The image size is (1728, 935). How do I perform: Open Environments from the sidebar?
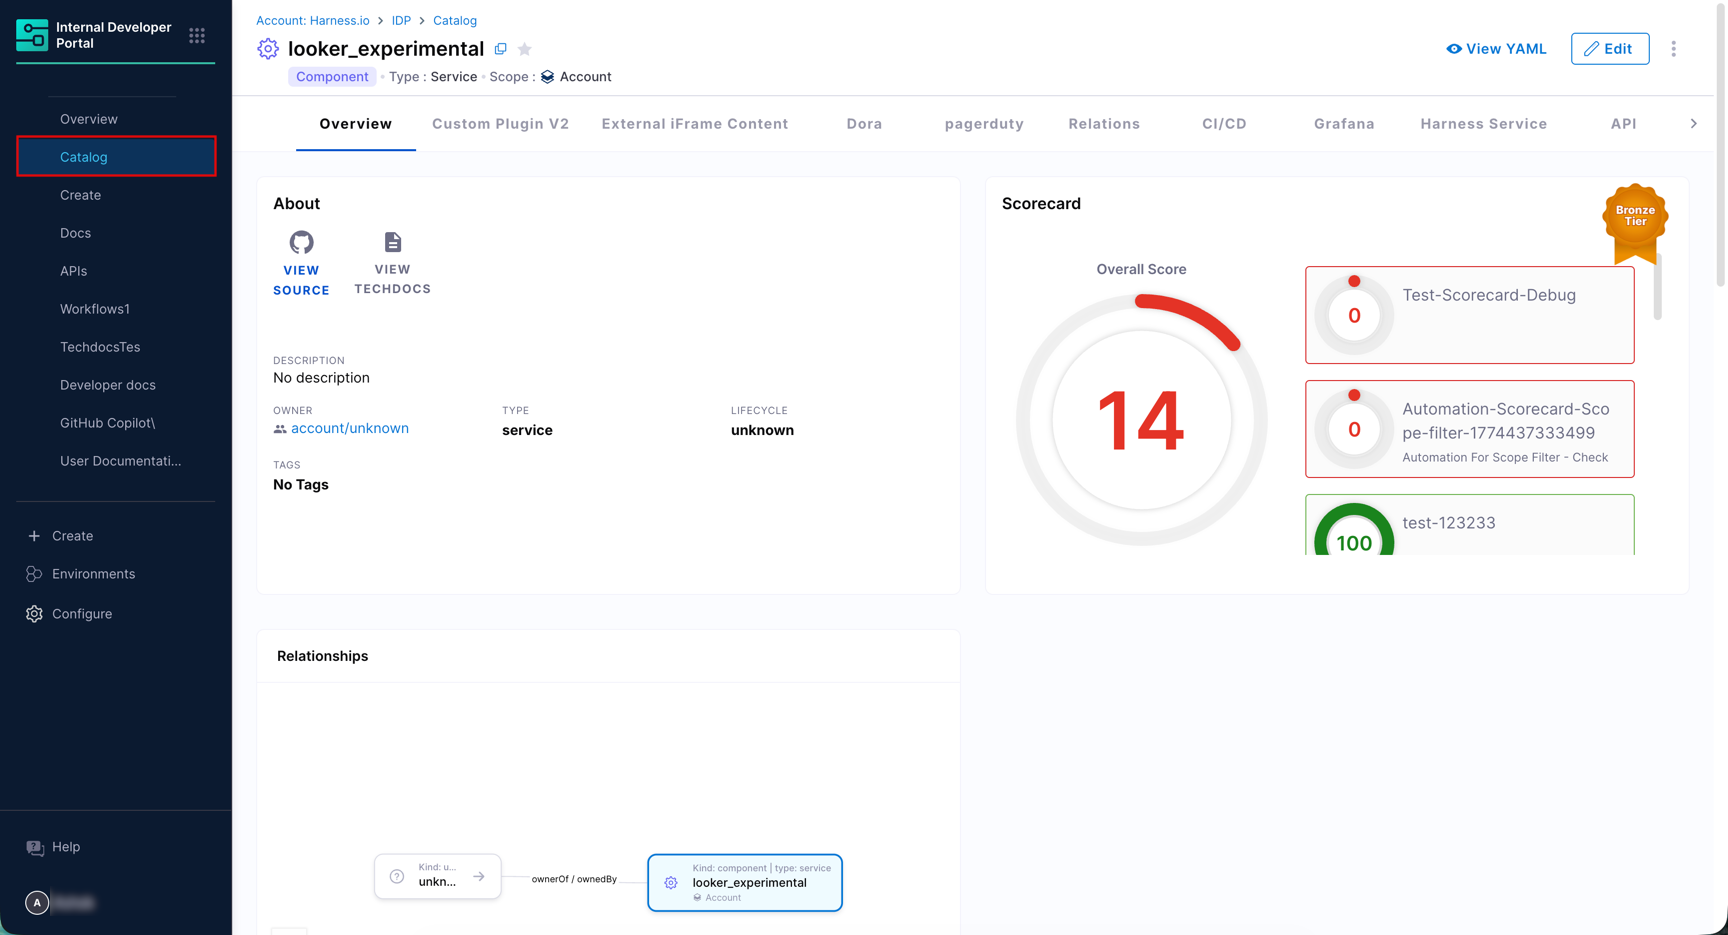[93, 574]
